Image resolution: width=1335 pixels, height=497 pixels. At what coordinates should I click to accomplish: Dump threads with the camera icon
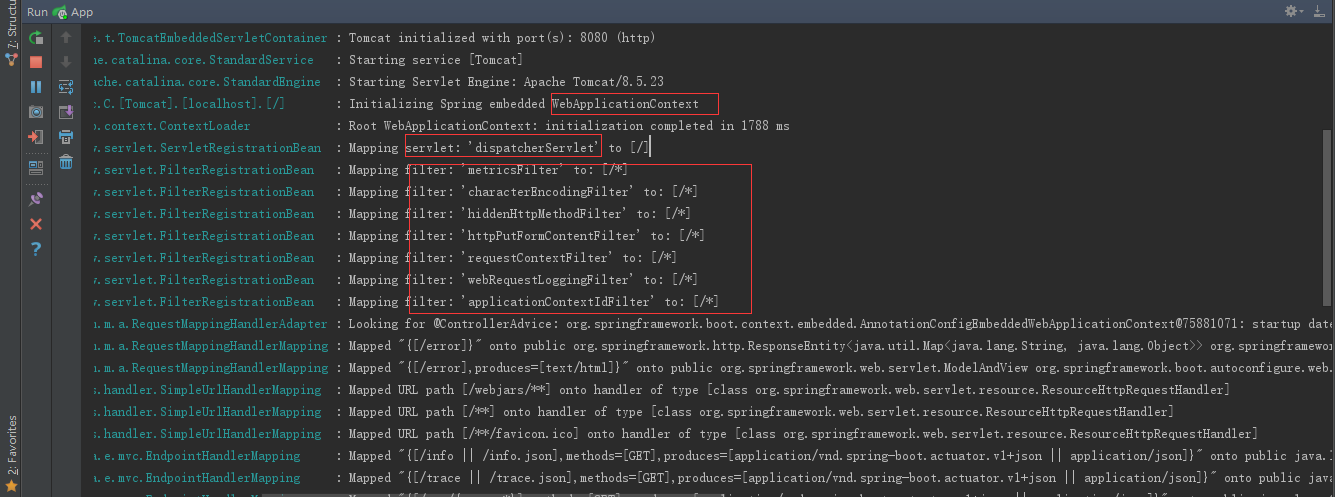tap(36, 112)
